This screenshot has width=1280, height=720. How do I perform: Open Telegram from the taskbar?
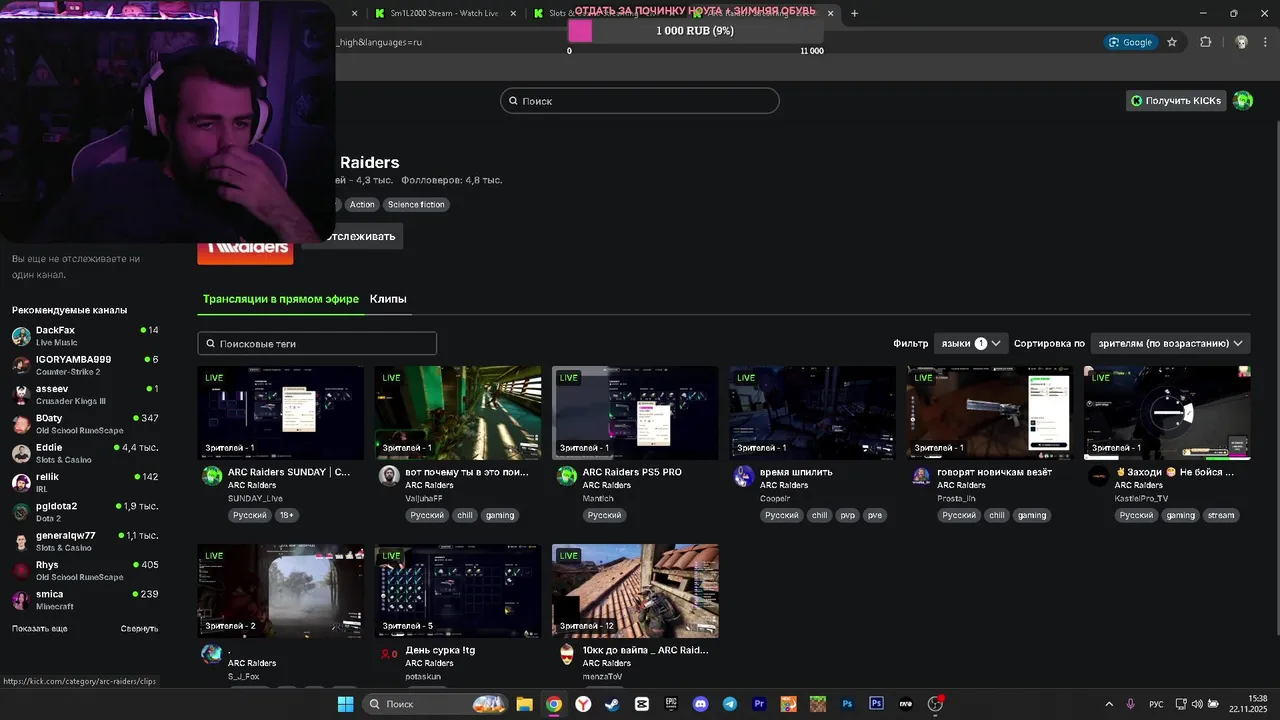tap(729, 704)
